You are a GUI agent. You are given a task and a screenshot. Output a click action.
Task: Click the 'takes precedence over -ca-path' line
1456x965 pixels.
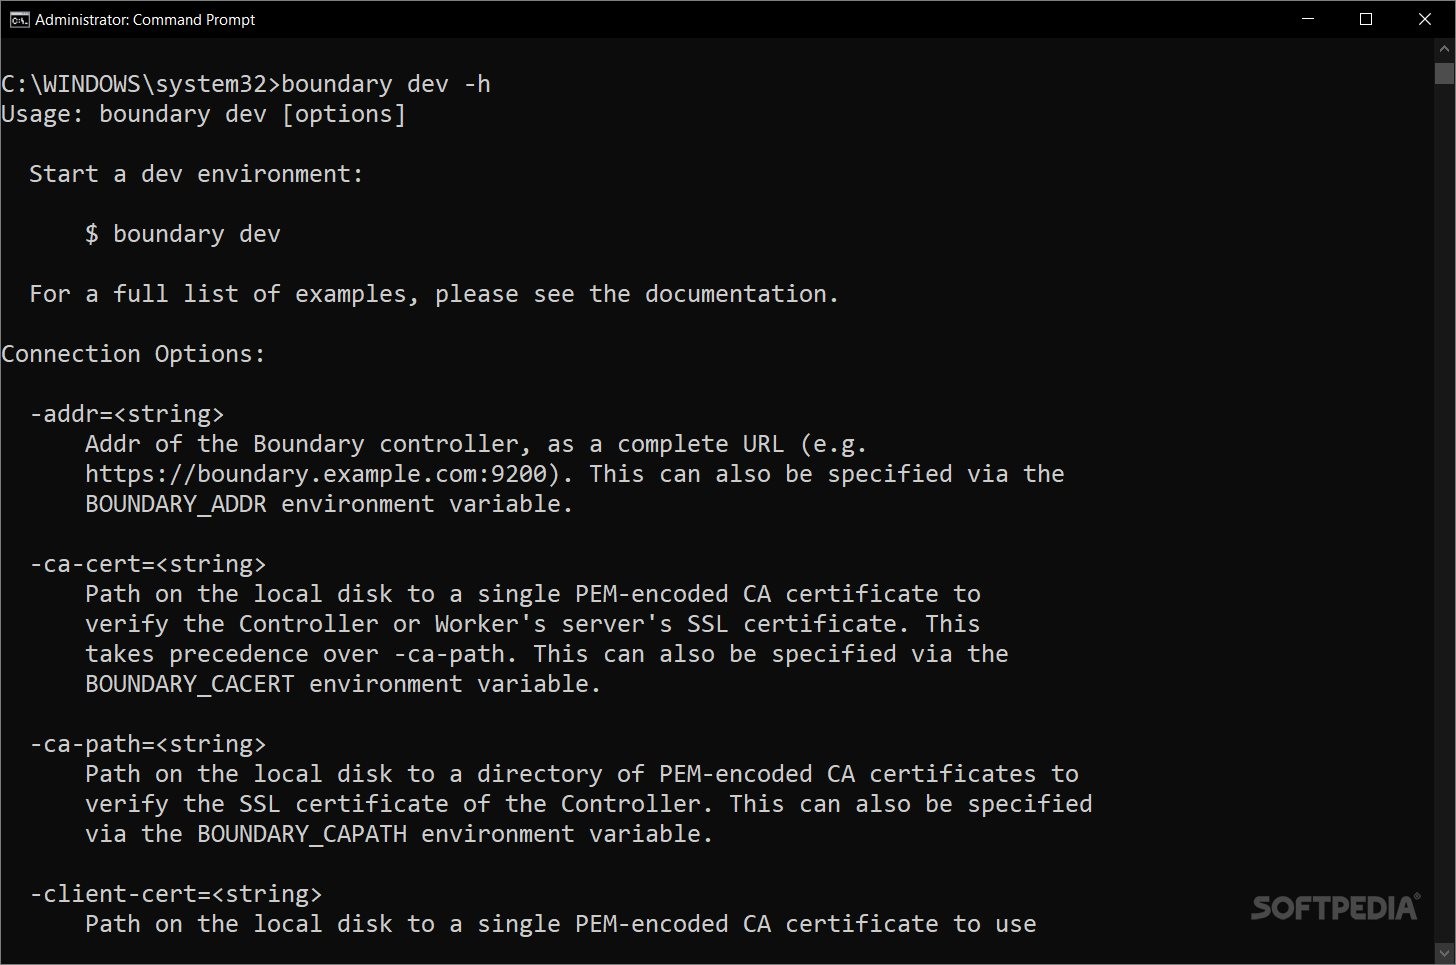click(547, 654)
